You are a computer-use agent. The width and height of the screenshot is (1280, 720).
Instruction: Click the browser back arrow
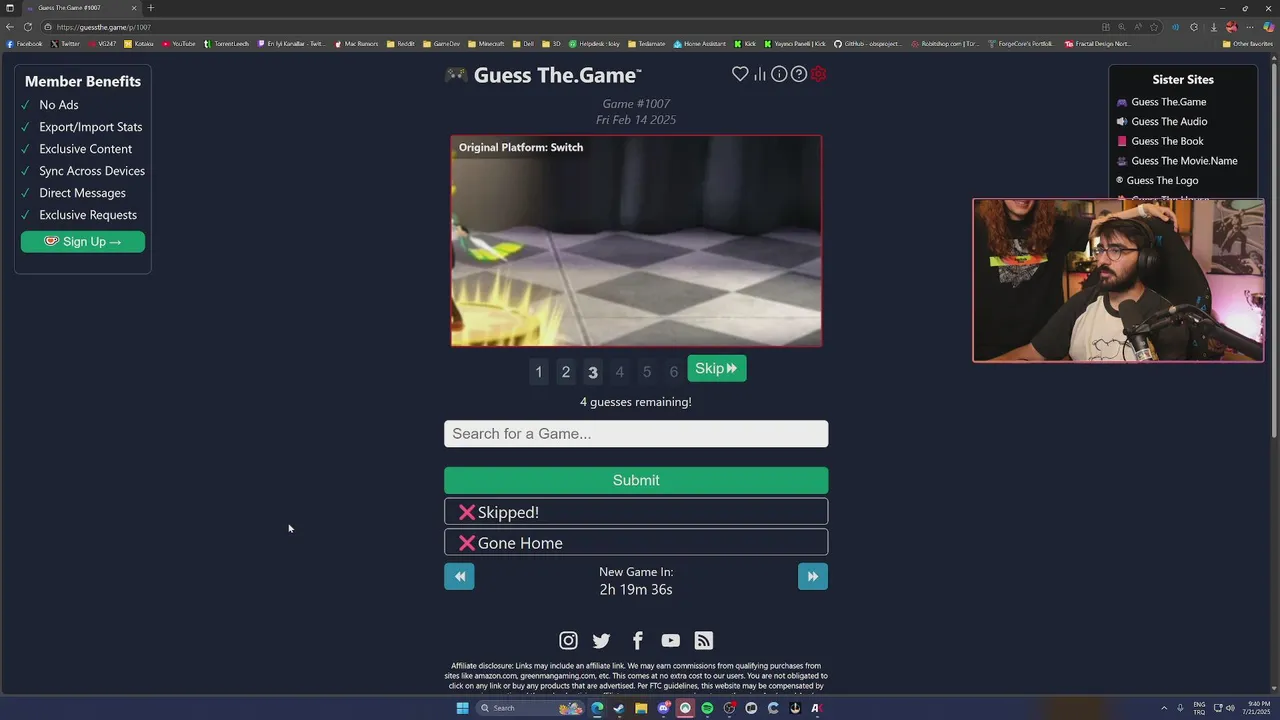click(x=10, y=27)
